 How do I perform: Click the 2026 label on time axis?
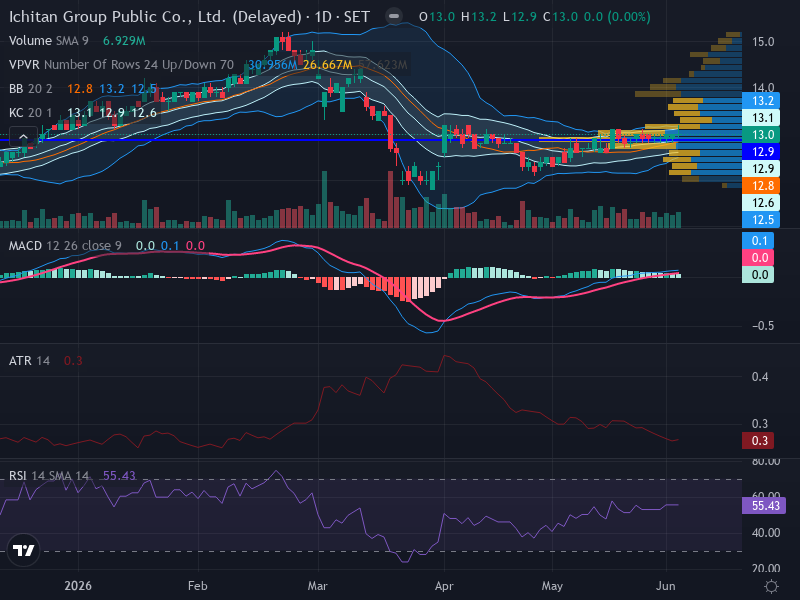pos(78,586)
